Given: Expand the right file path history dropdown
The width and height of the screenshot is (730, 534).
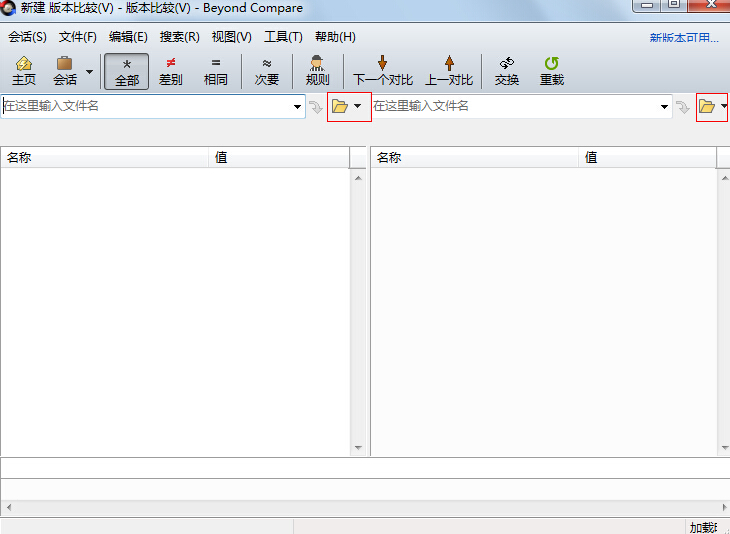Looking at the screenshot, I should pos(664,107).
